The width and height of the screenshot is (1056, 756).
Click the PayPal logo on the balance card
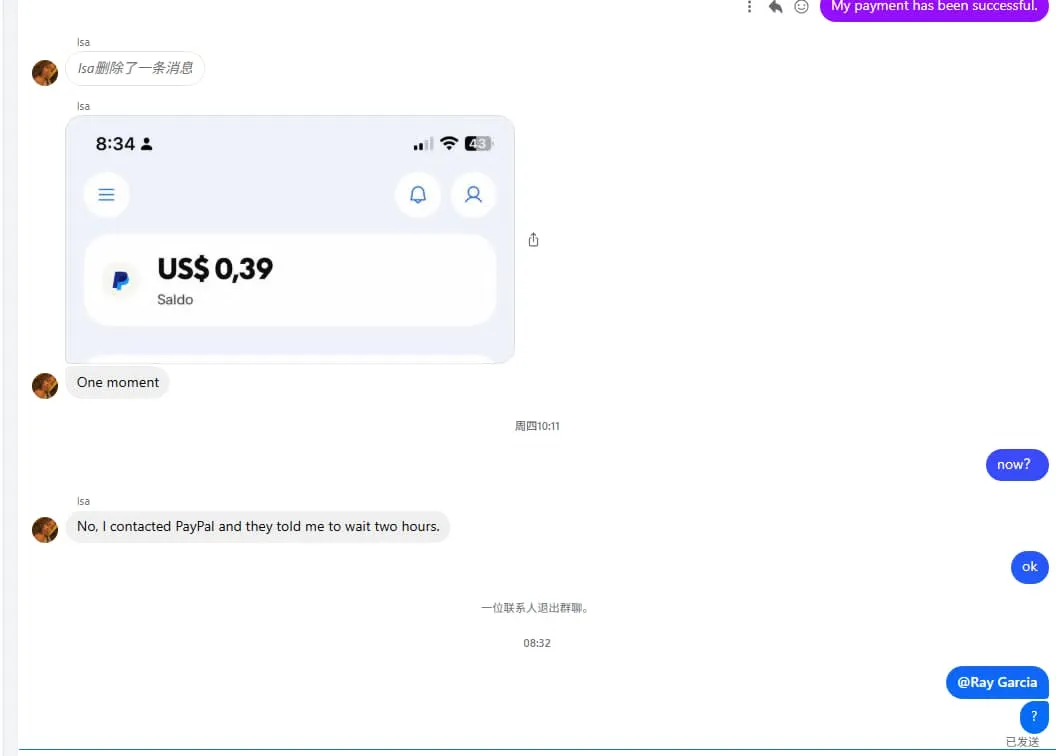121,281
